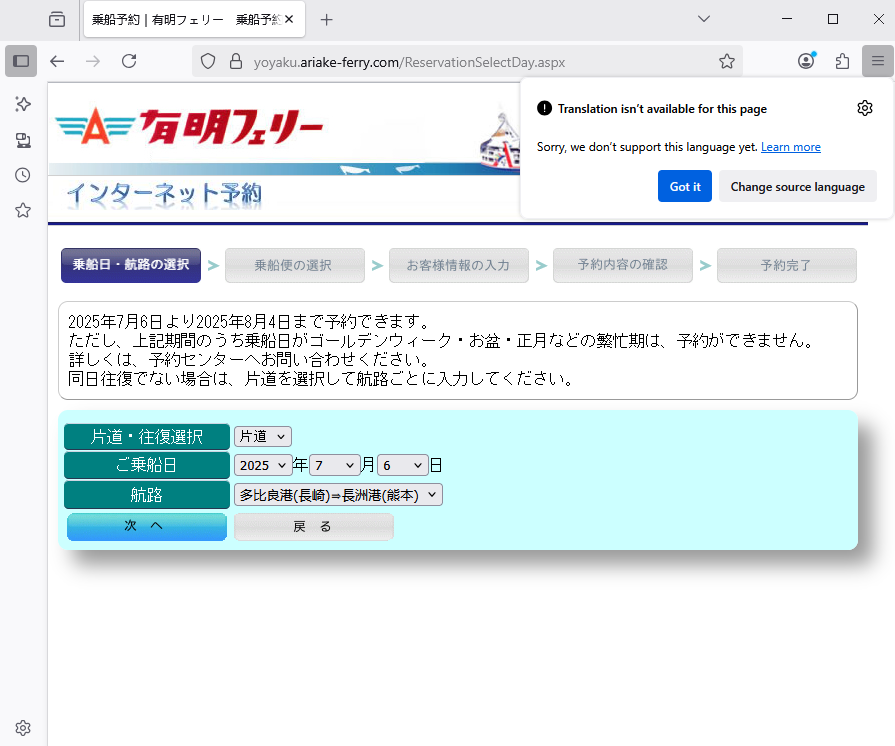The height and width of the screenshot is (746, 895).
Task: Open AI chatbot sparkle sidebar icon
Action: (23, 104)
